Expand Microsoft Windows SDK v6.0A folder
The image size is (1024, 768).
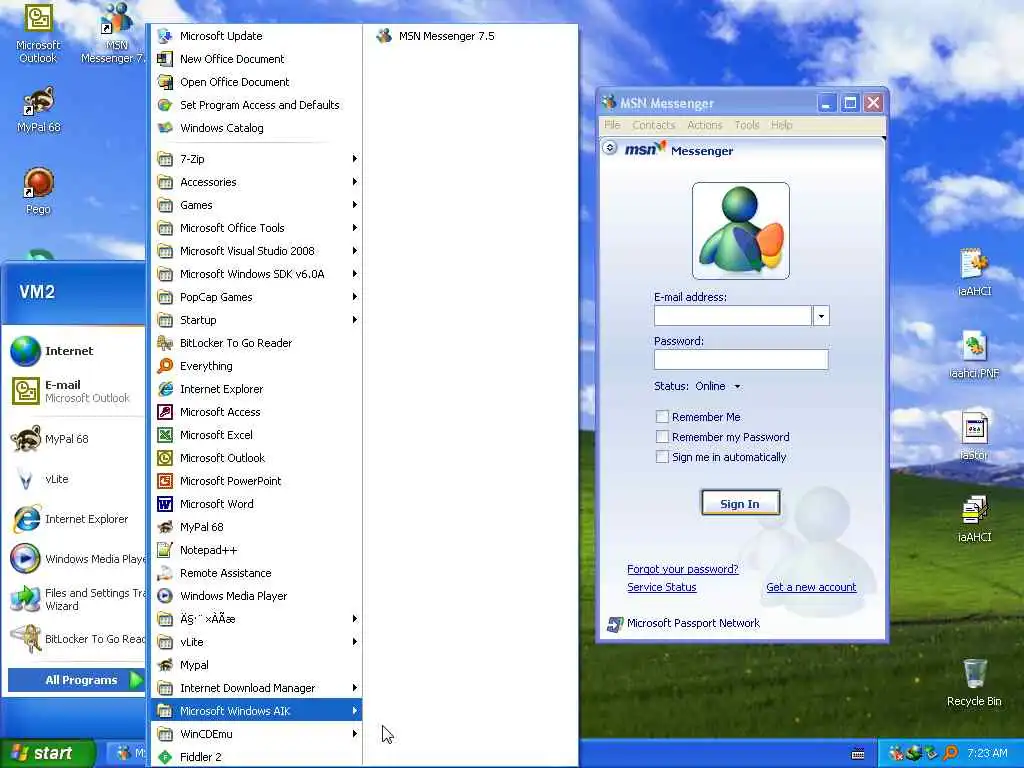coord(256,274)
